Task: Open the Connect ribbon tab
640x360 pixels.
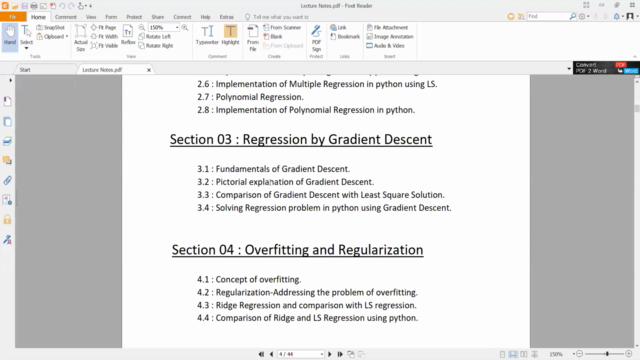Action: pyautogui.click(x=182, y=17)
